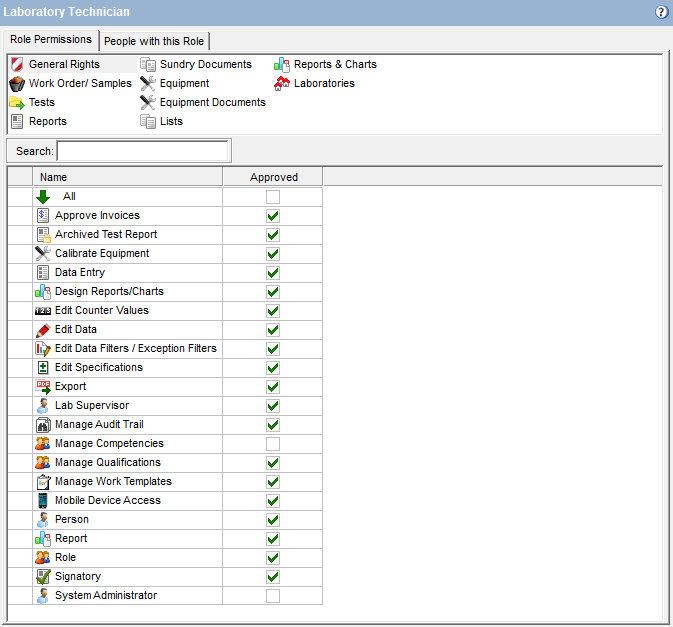Switch to People with this Role tab

(154, 40)
